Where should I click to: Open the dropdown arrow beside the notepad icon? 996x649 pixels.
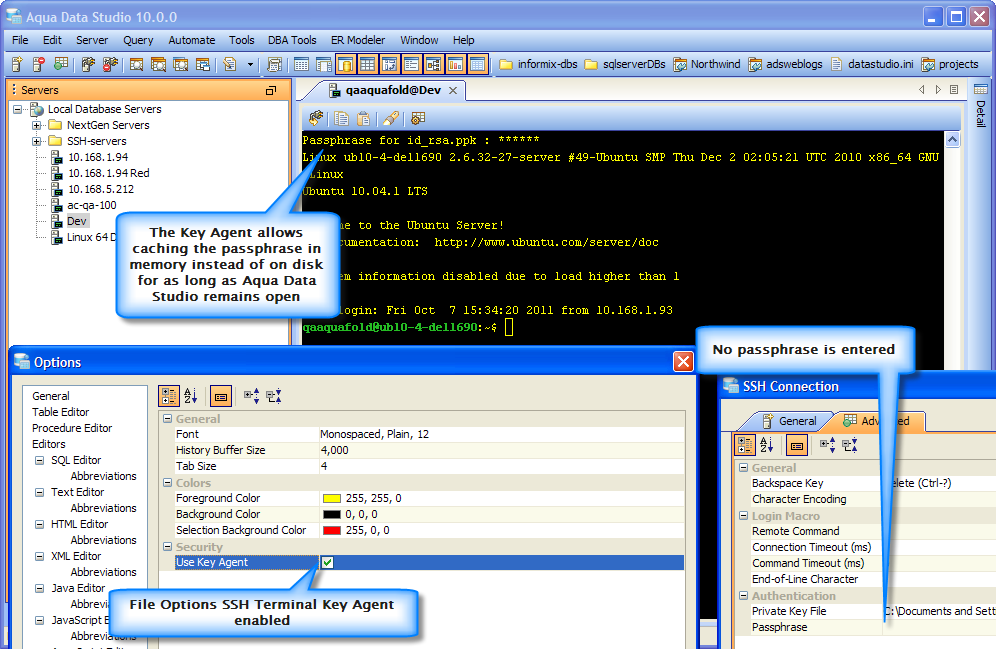click(x=250, y=64)
